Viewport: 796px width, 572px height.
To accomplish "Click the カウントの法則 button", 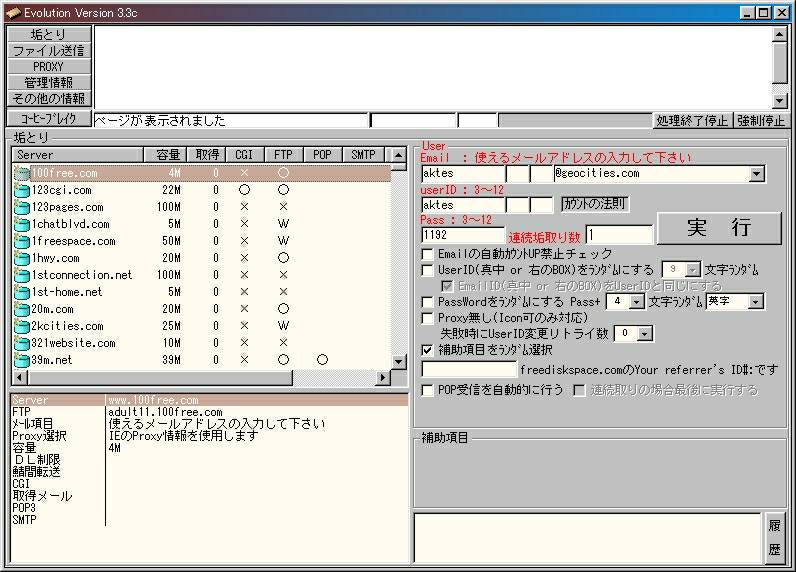I will click(594, 204).
